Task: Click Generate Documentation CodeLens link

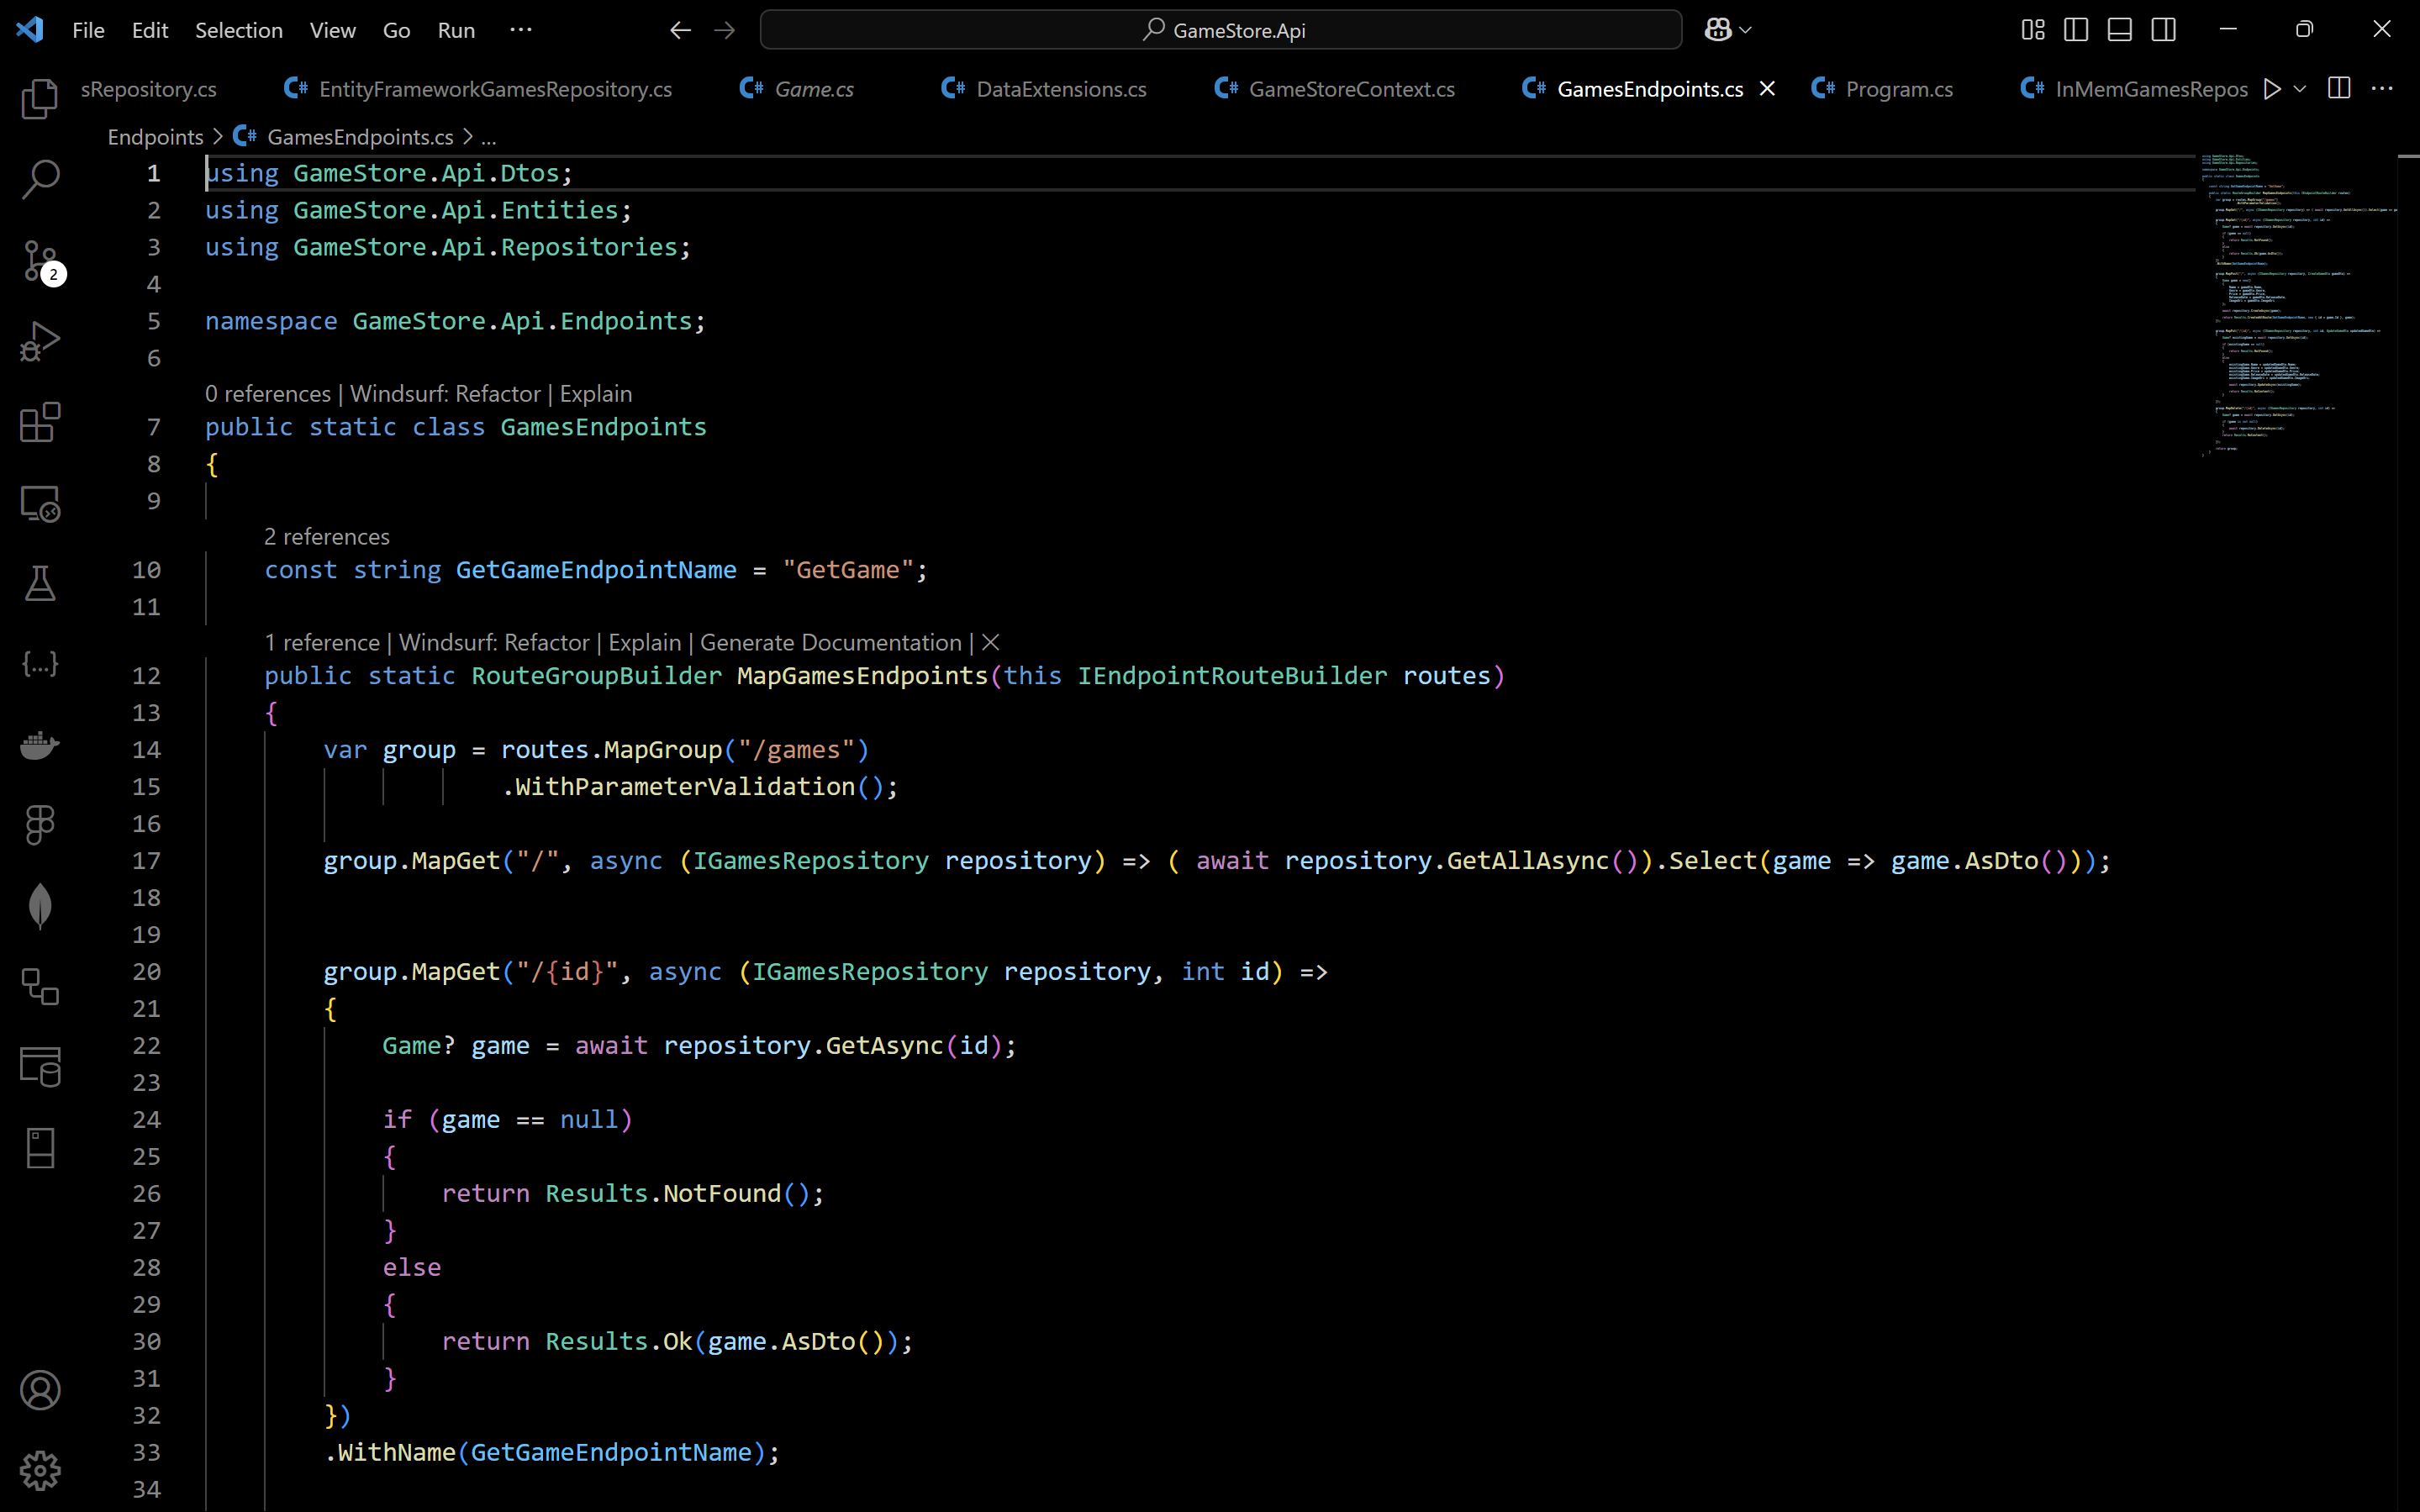Action: pos(830,642)
